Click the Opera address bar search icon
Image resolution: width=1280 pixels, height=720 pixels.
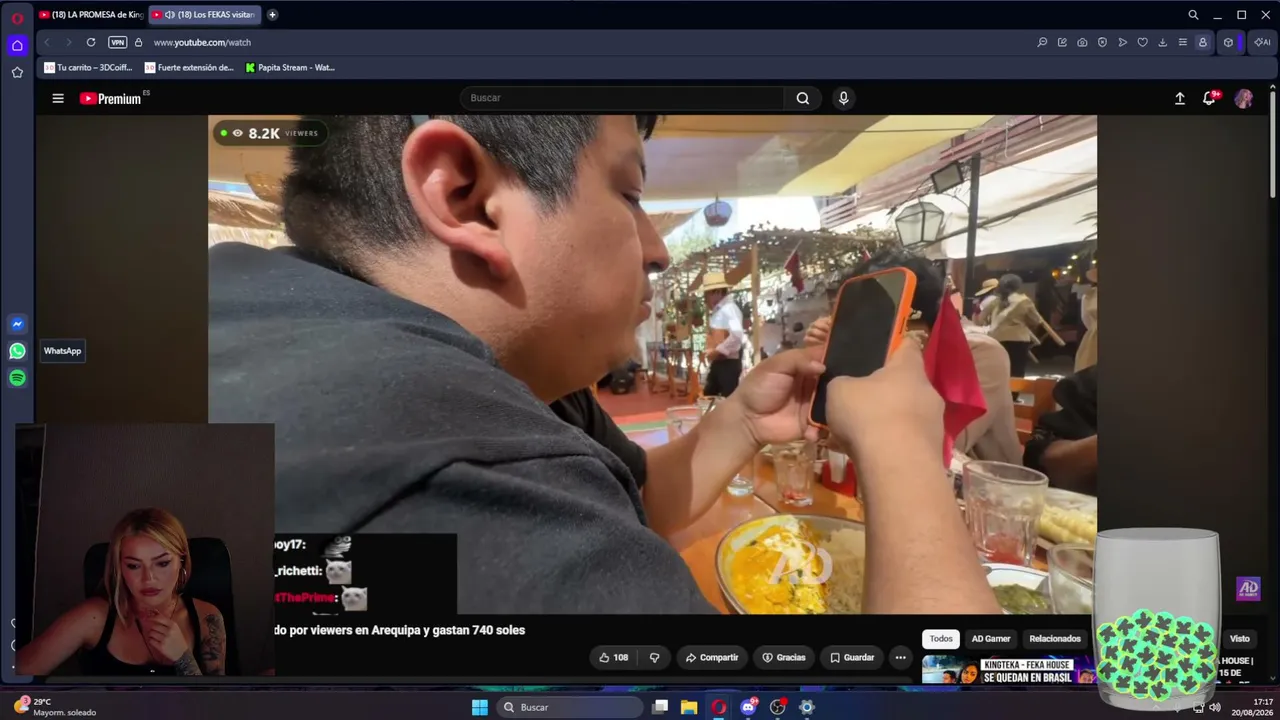pyautogui.click(x=1042, y=42)
